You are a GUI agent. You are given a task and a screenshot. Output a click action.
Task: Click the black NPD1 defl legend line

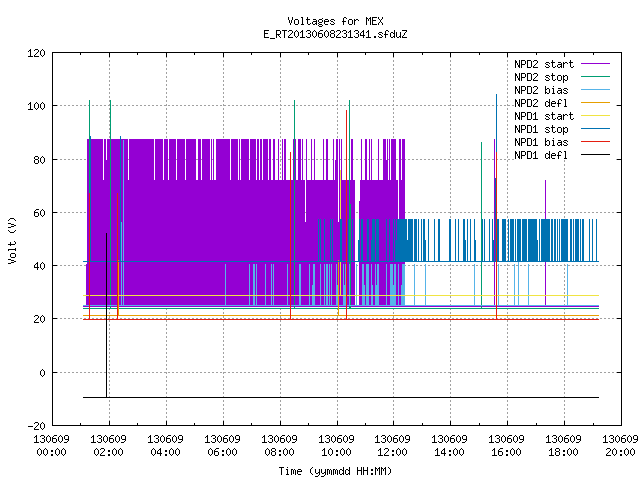point(595,155)
